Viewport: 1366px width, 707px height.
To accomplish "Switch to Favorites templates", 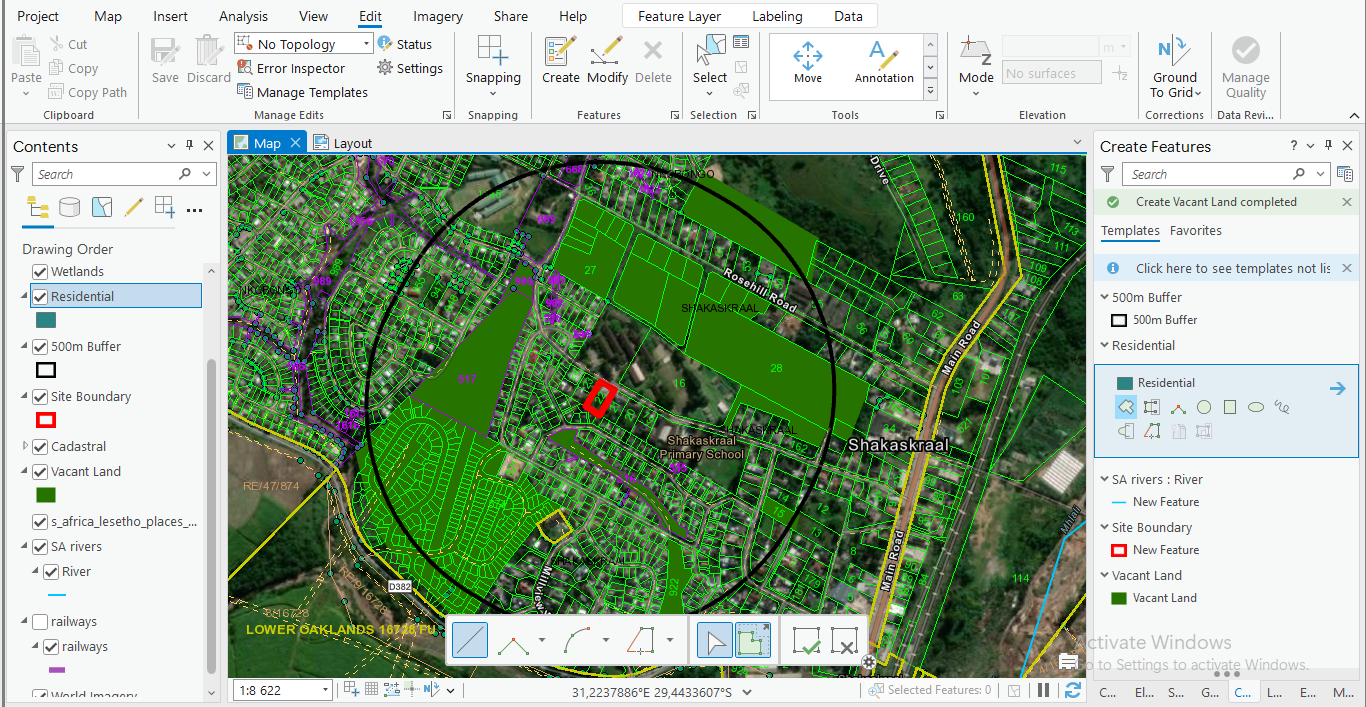I will click(x=1195, y=231).
